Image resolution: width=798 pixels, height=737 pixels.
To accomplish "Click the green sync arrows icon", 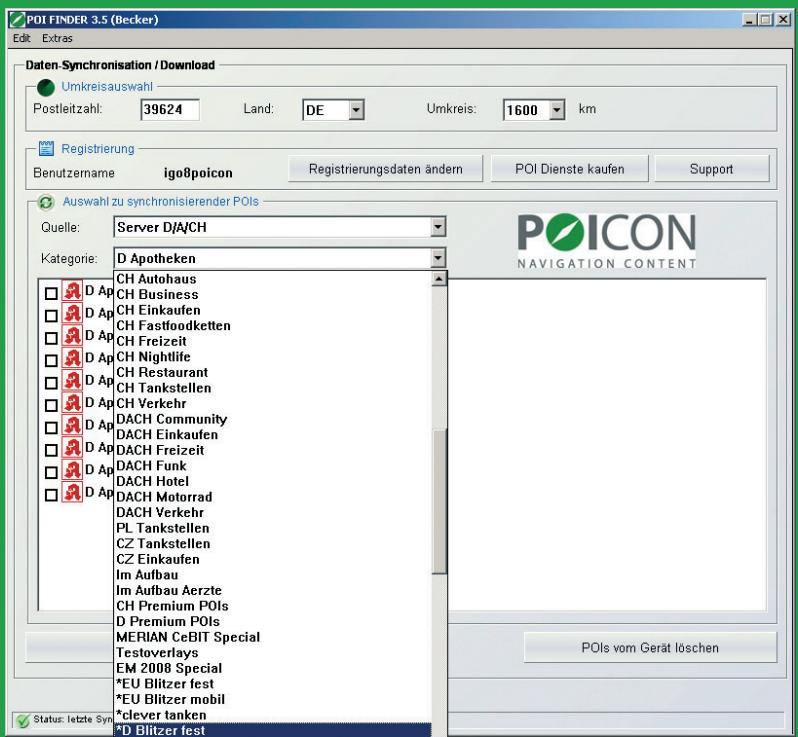I will pos(46,202).
